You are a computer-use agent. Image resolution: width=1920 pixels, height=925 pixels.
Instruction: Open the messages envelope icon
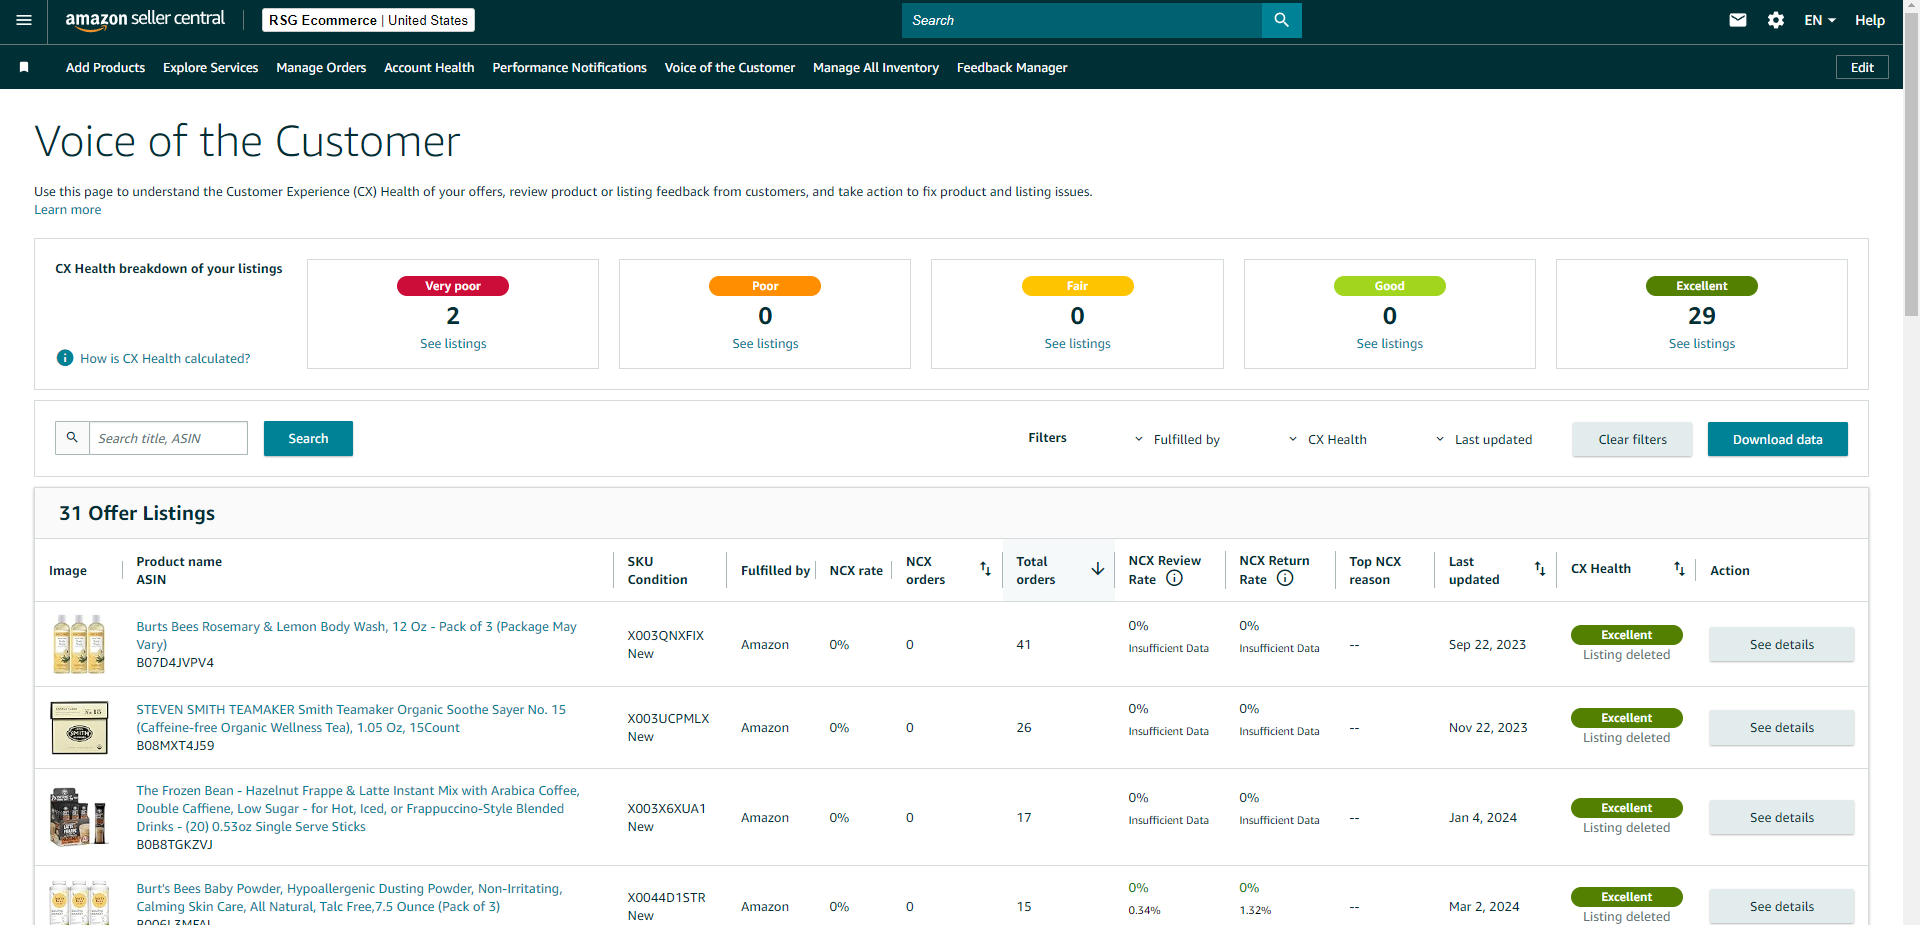click(1738, 20)
